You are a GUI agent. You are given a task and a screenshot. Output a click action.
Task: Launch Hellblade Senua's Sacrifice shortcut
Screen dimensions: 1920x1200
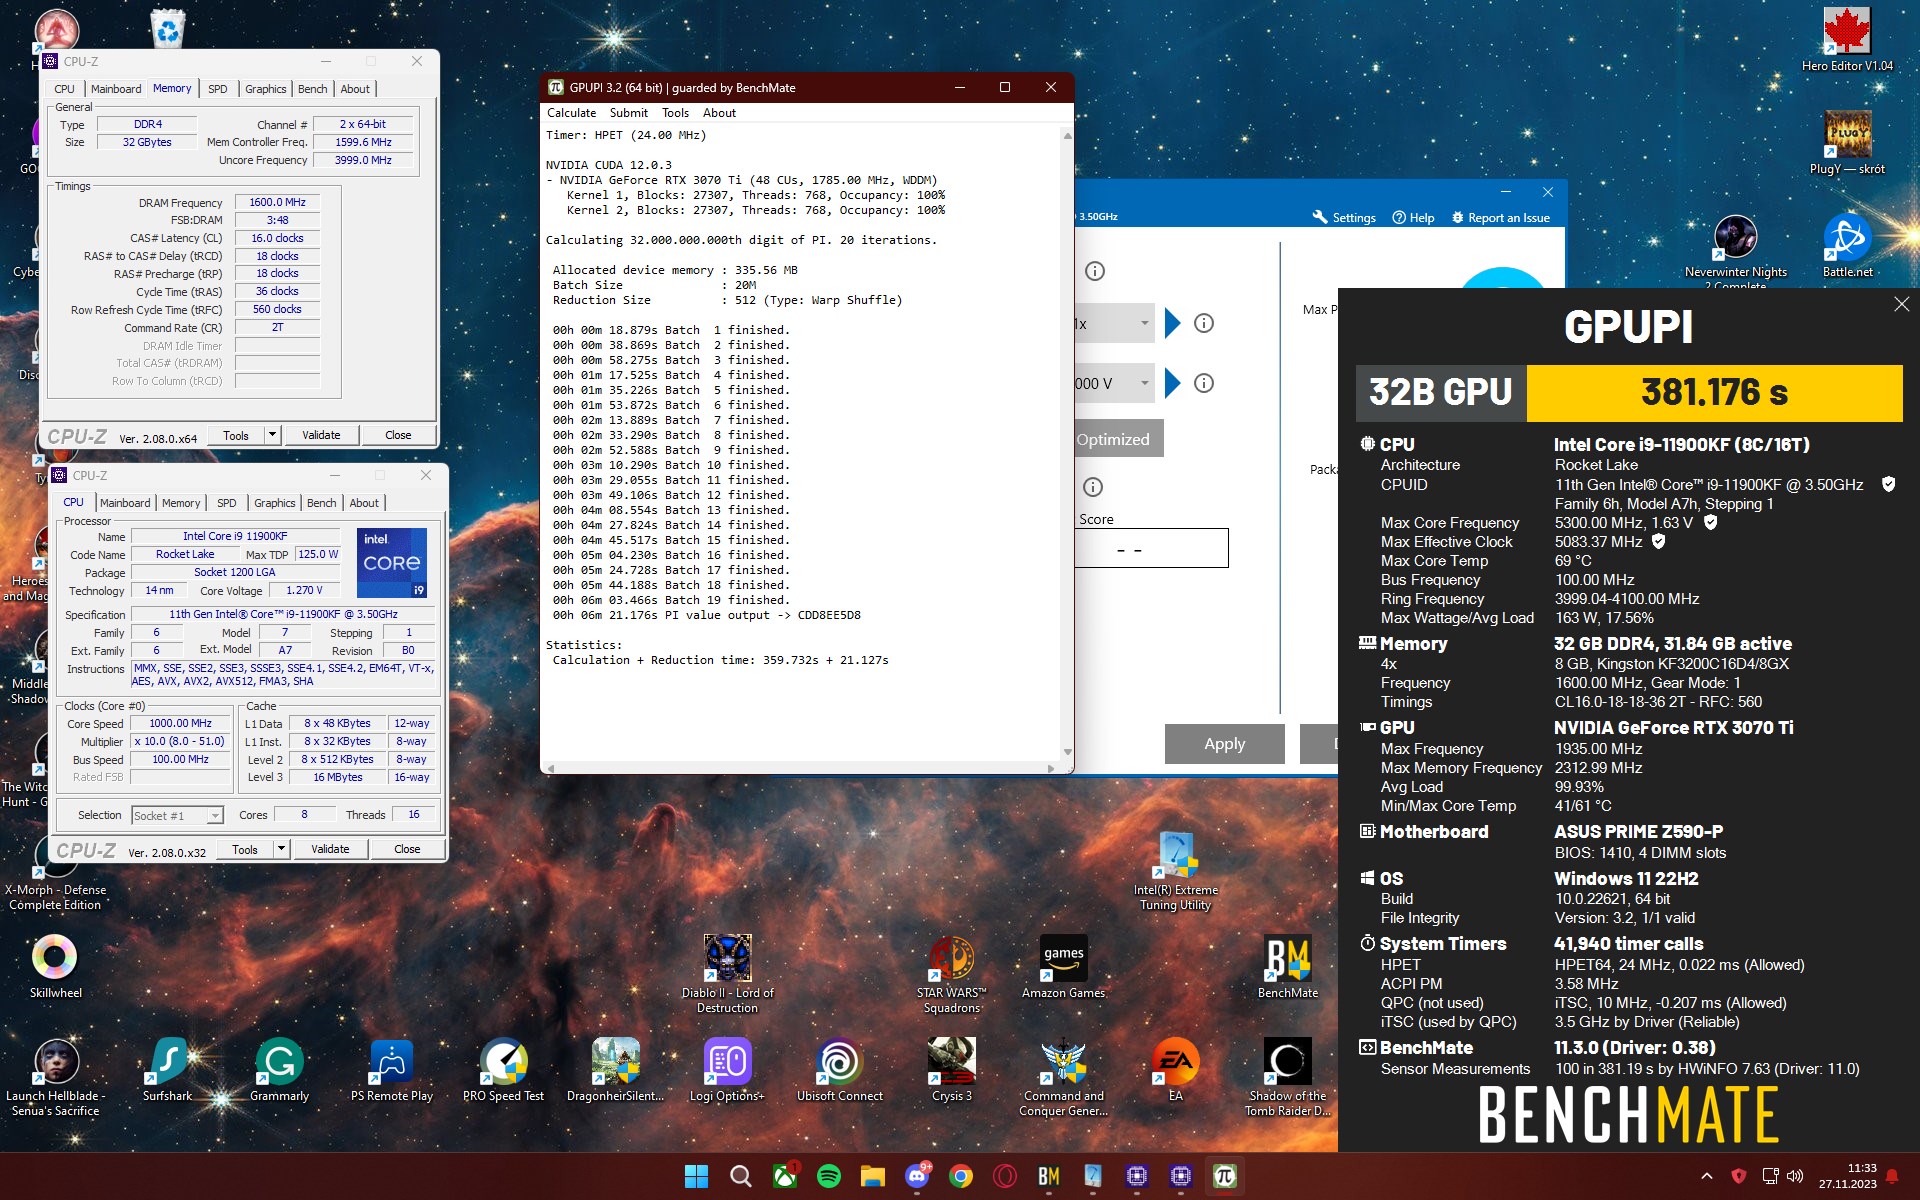point(55,1076)
